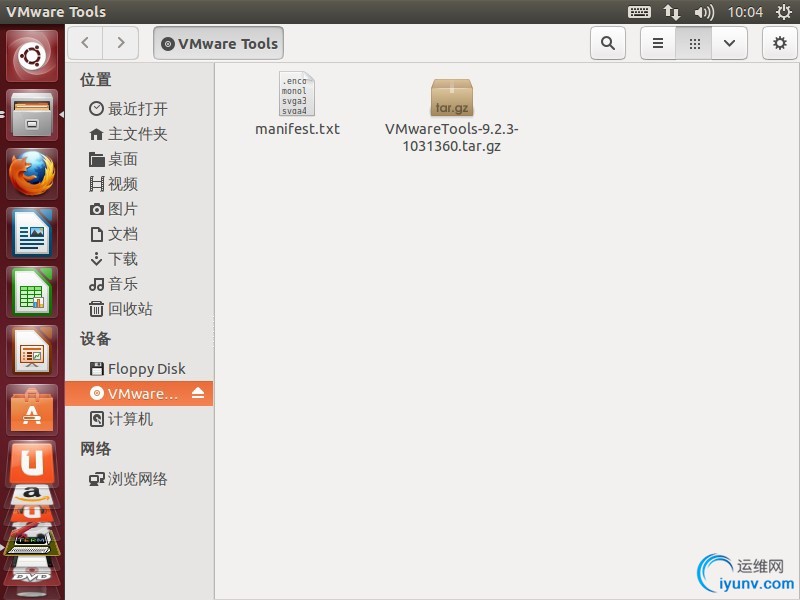Launch LibreOffice Calc from the dock
Viewport: 800px width, 600px height.
(32, 292)
